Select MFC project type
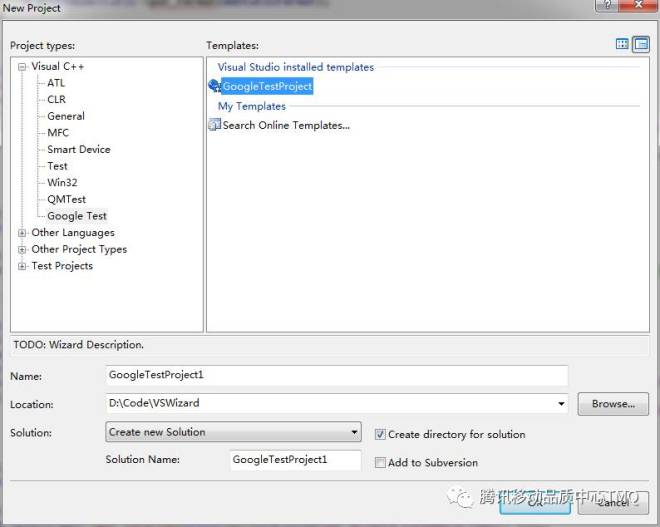The height and width of the screenshot is (527, 660). [x=58, y=133]
